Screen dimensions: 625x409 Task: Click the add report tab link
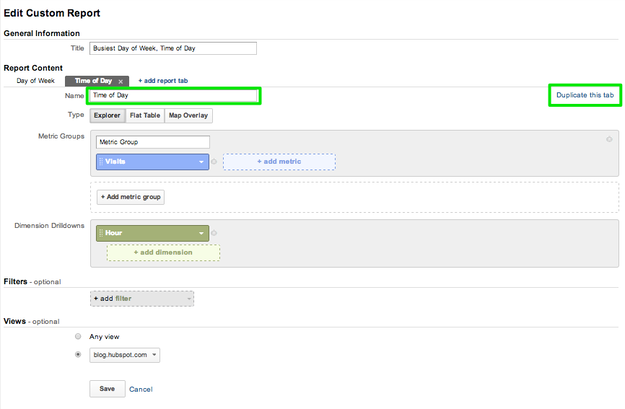pyautogui.click(x=163, y=81)
